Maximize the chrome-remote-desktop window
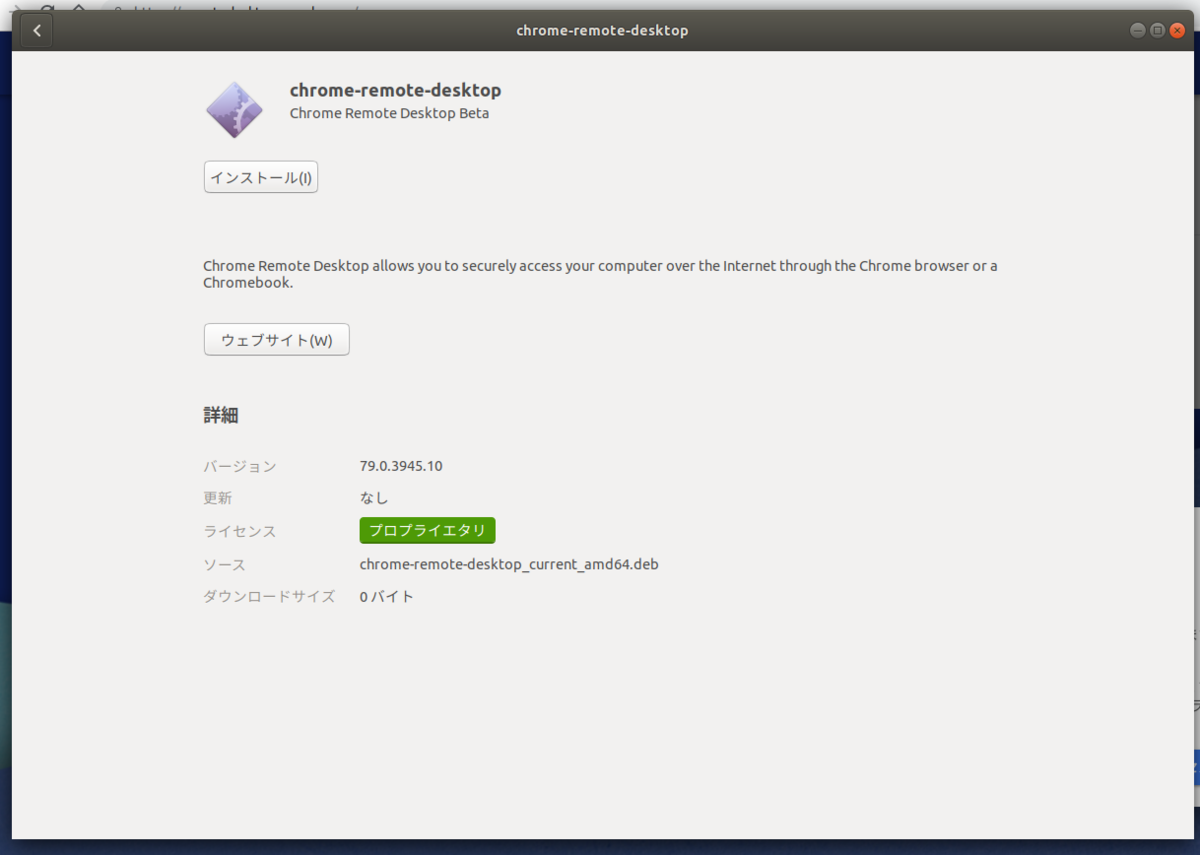The height and width of the screenshot is (855, 1200). [x=1157, y=30]
